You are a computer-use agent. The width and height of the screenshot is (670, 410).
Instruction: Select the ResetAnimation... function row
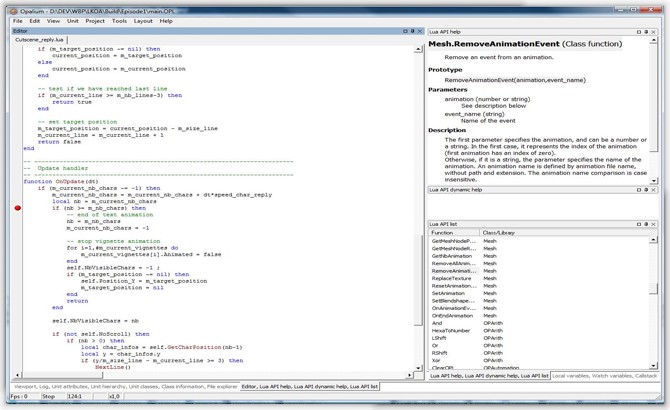point(454,286)
